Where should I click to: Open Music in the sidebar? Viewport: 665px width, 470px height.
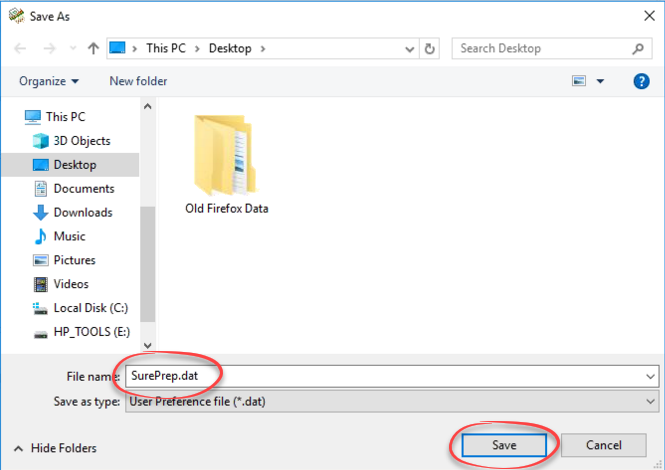click(69, 236)
